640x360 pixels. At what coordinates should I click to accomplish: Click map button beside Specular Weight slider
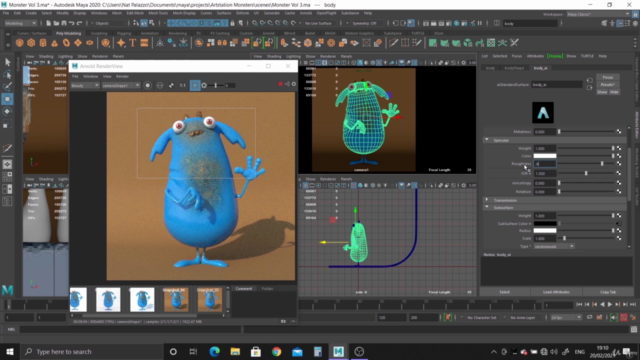619,148
